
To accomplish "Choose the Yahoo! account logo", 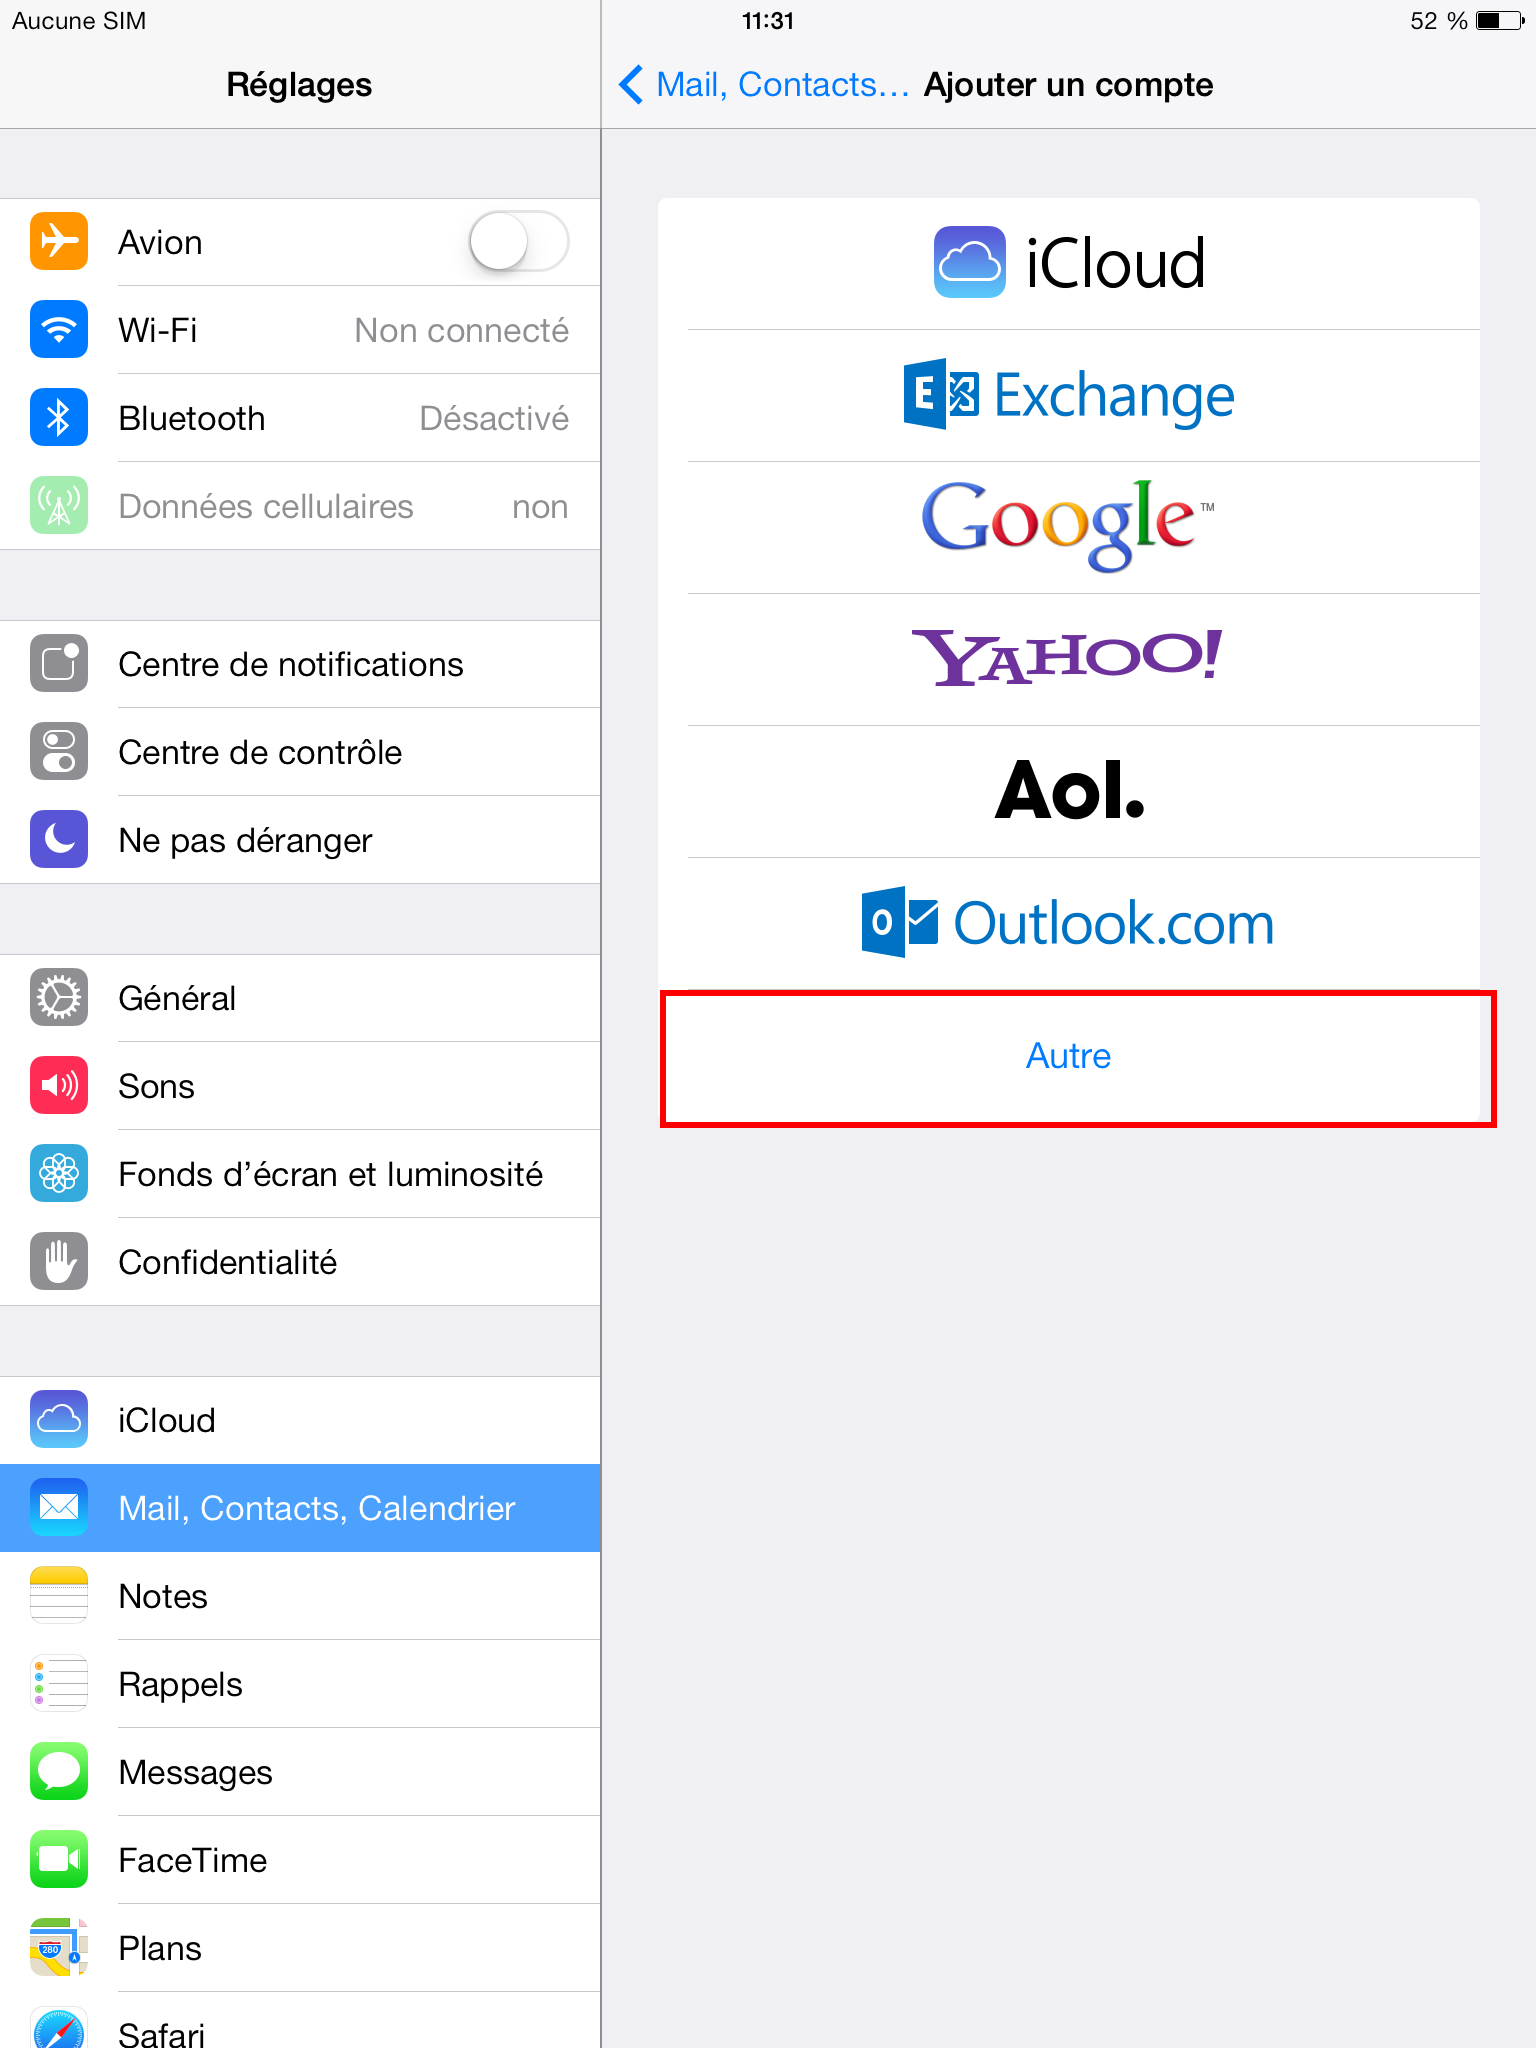I will (1067, 657).
